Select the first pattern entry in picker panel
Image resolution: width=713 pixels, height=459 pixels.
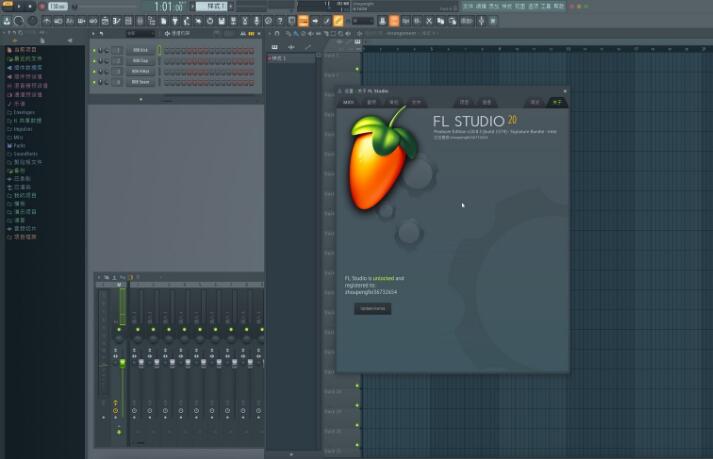click(291, 59)
